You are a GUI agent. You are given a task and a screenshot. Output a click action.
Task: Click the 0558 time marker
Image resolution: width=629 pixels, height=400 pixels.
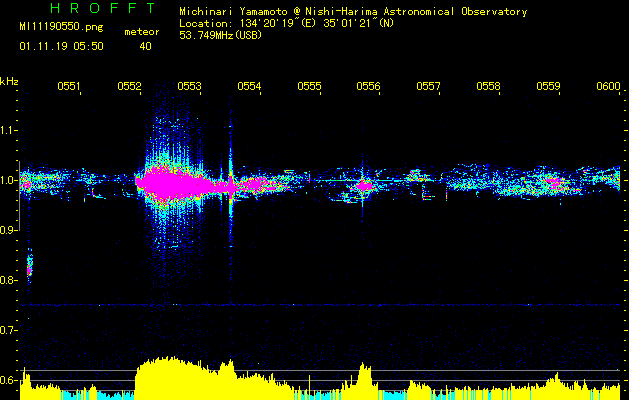pos(488,86)
